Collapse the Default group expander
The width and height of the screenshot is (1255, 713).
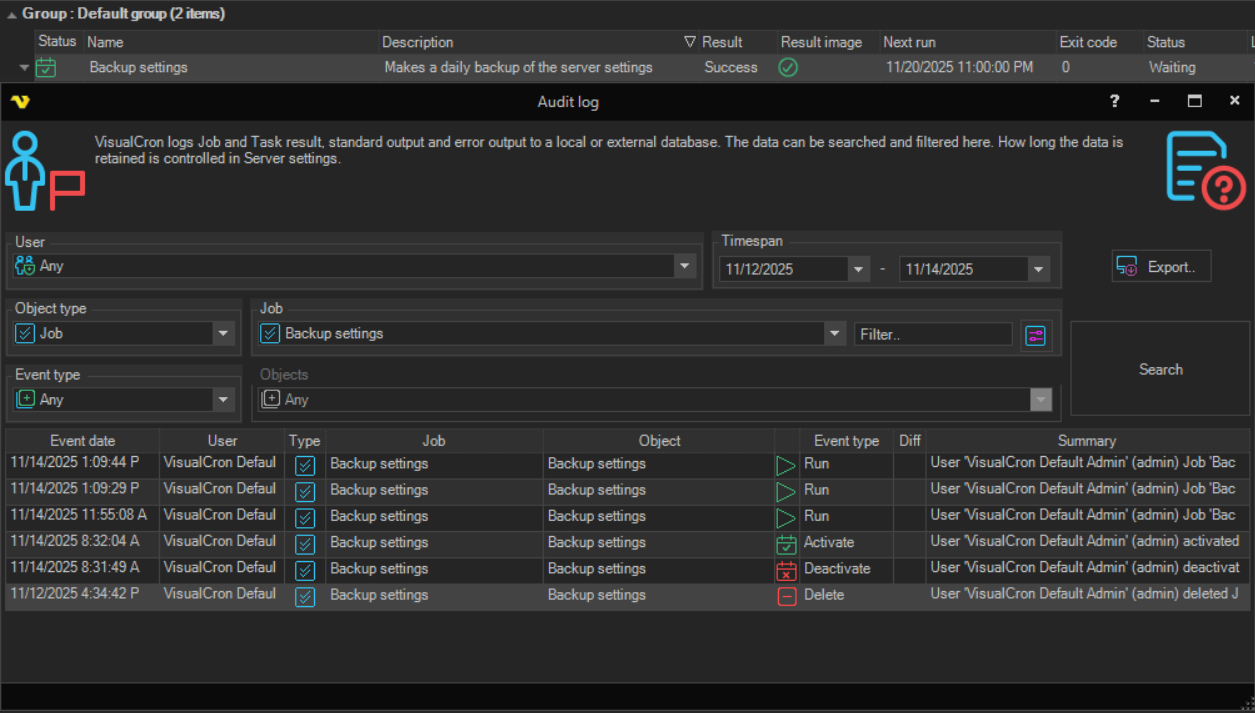[12, 14]
